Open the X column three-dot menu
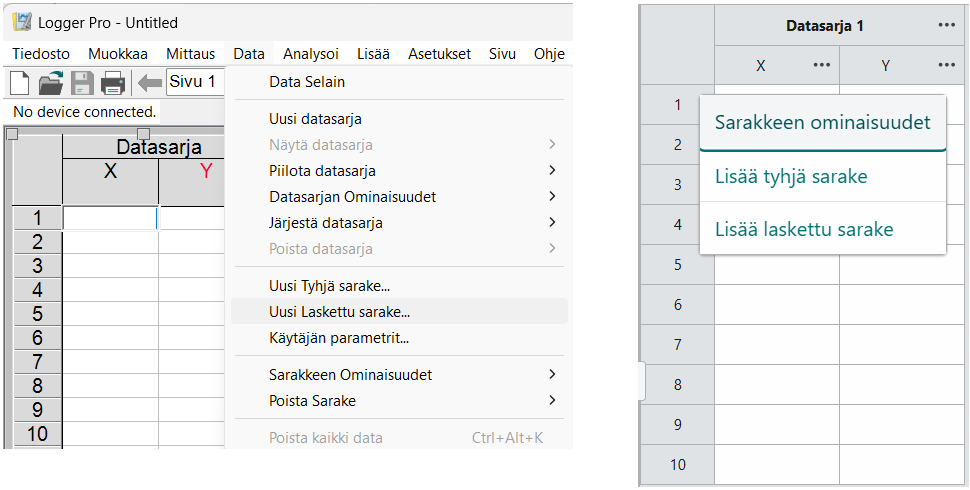970x490 pixels. point(821,65)
